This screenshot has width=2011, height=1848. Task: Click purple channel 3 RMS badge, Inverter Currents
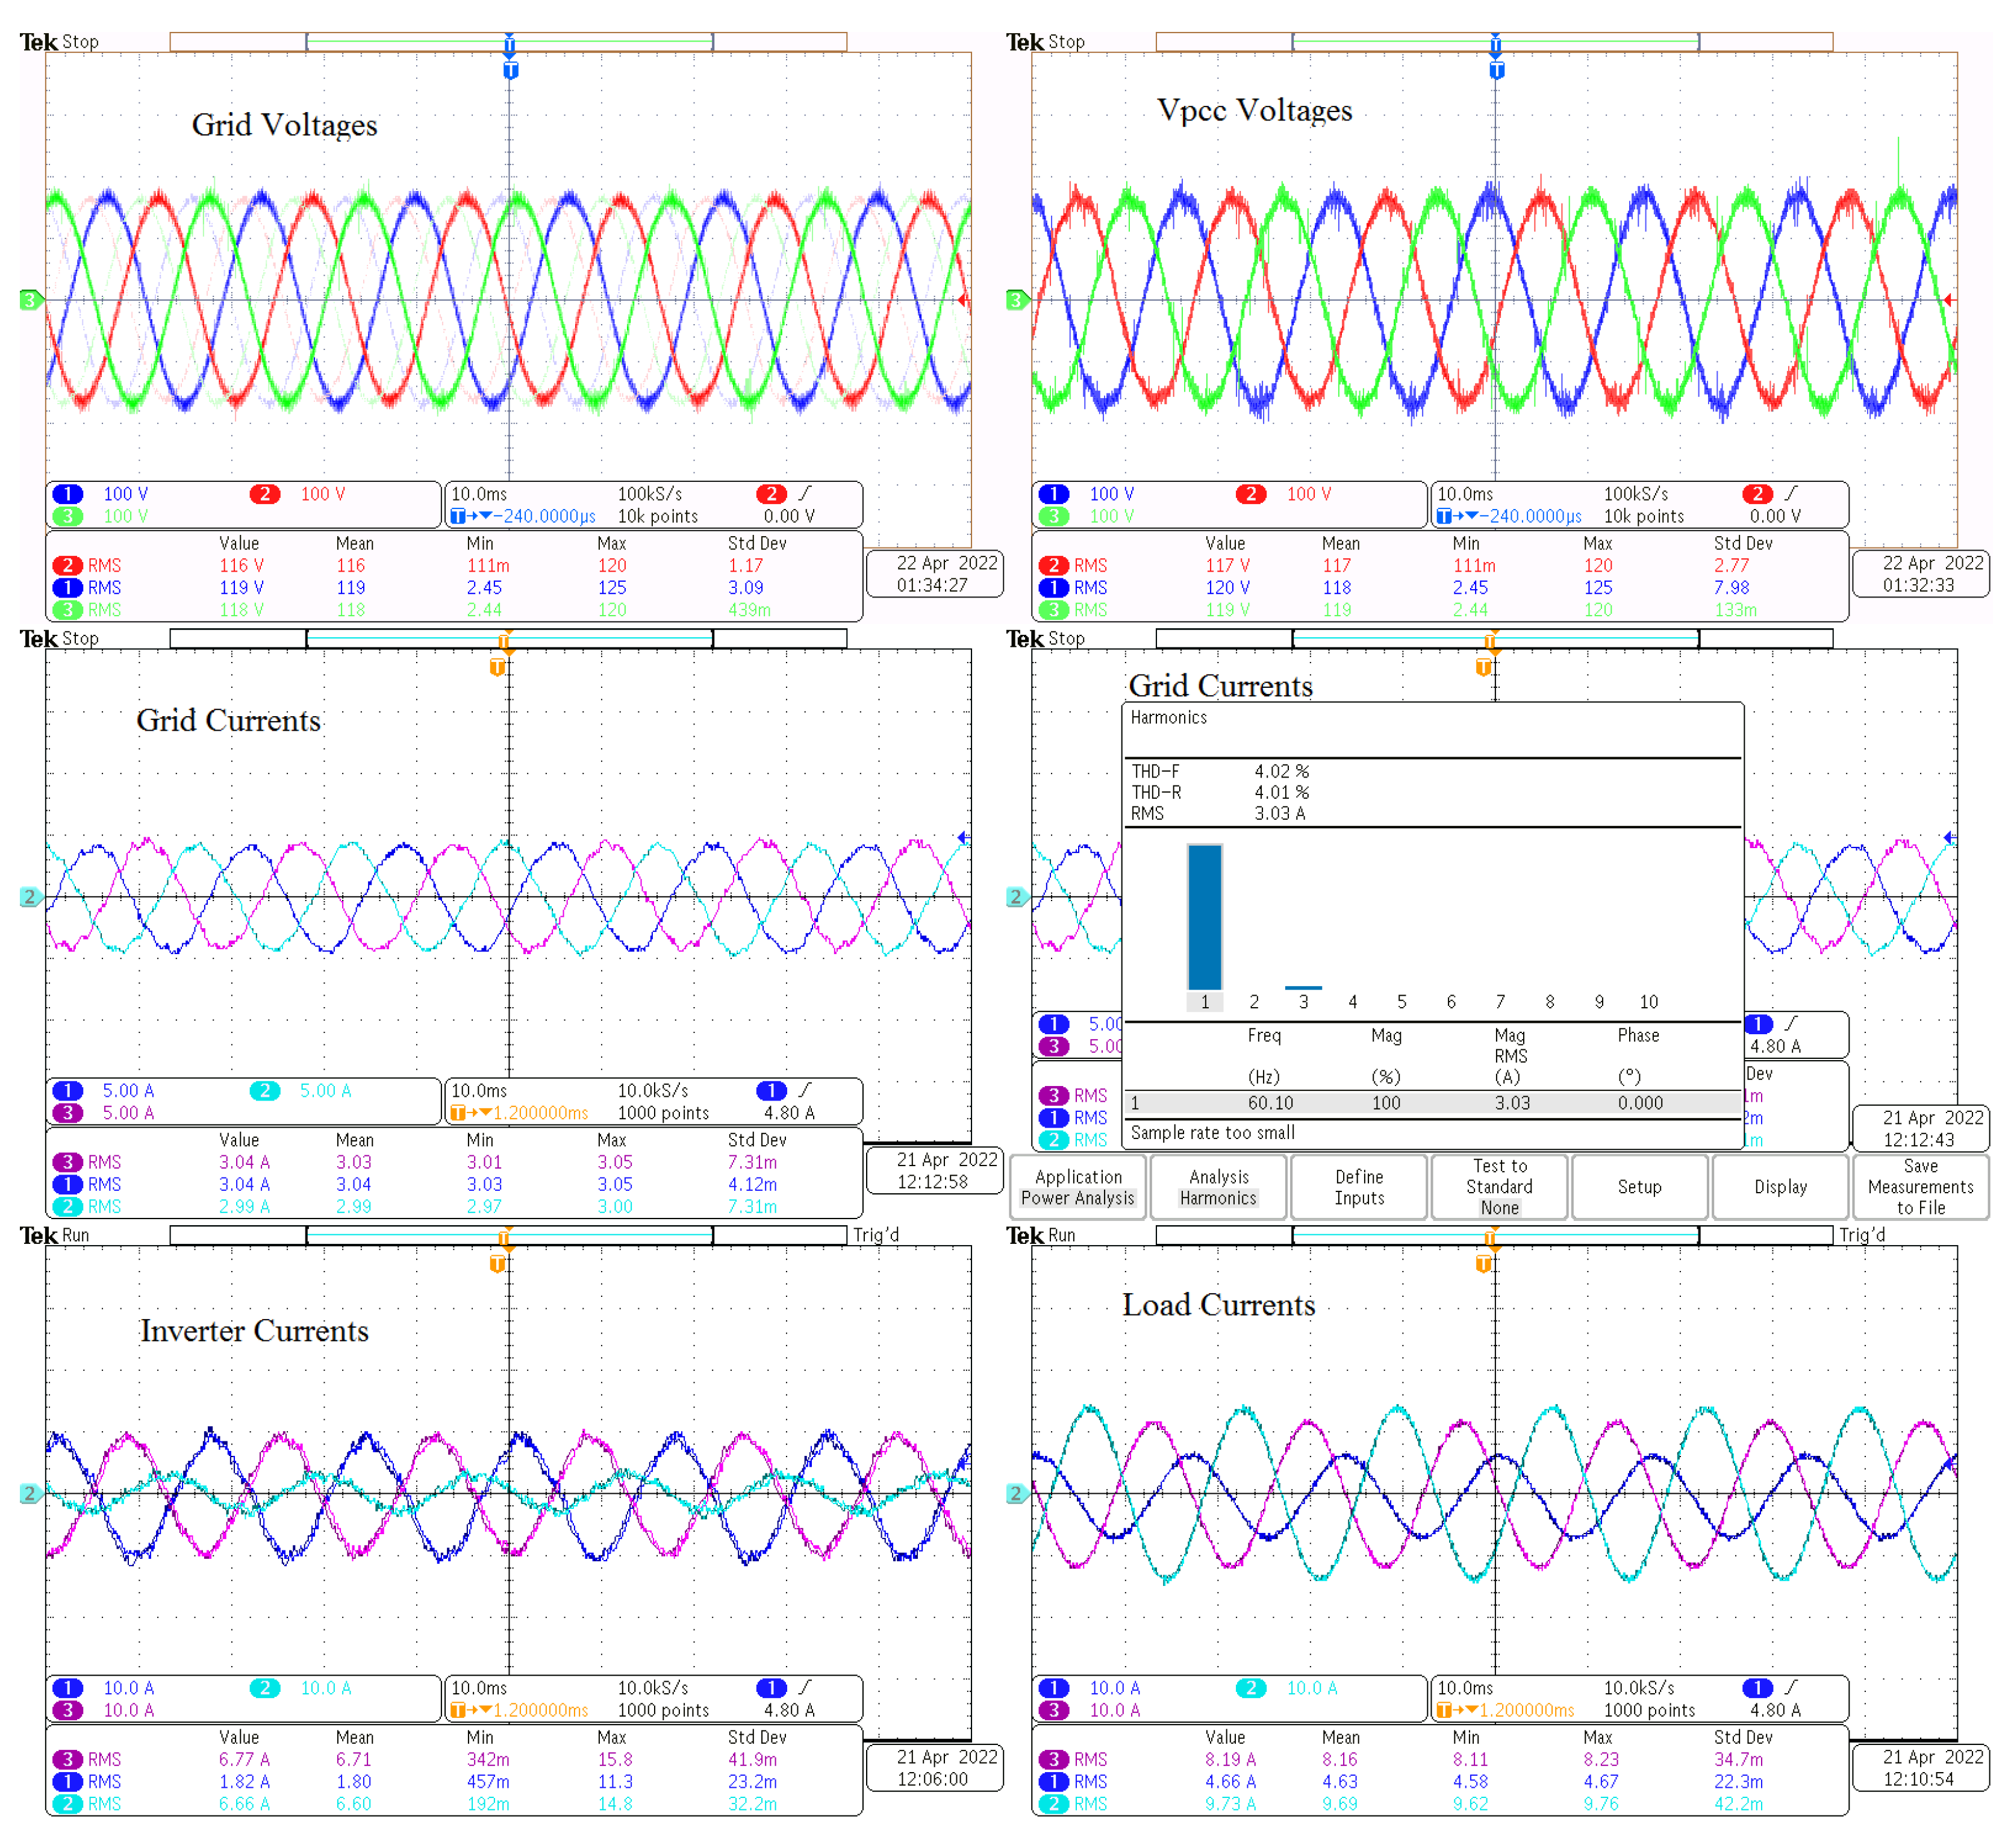(x=67, y=1759)
